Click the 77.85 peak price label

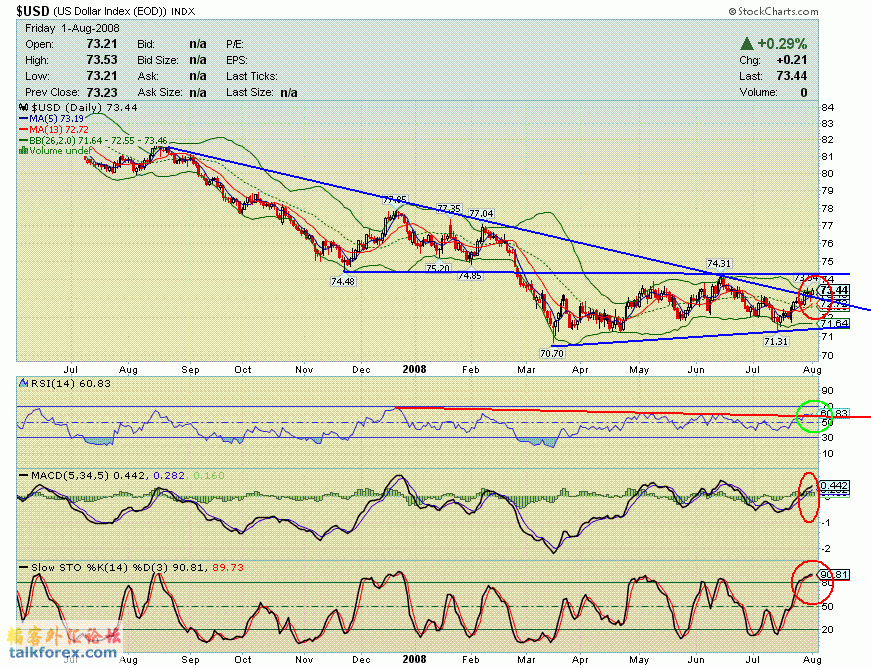[x=395, y=199]
